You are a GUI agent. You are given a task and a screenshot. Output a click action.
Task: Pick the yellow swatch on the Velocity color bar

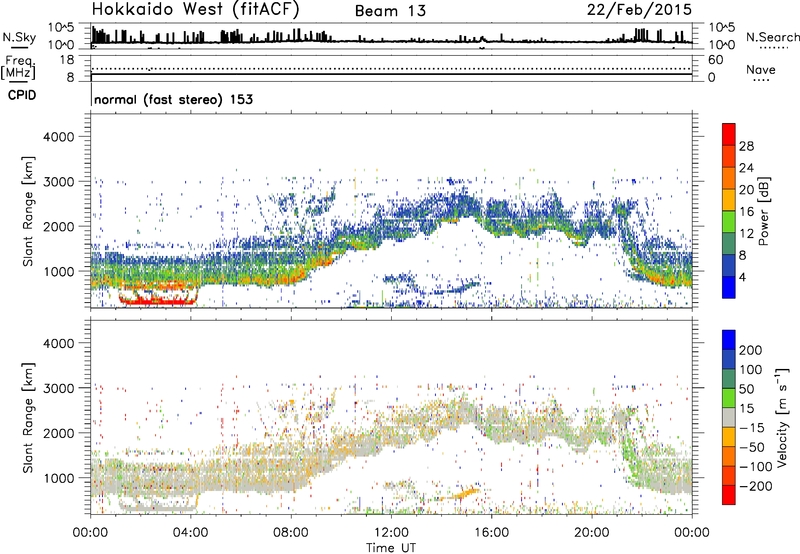click(729, 437)
